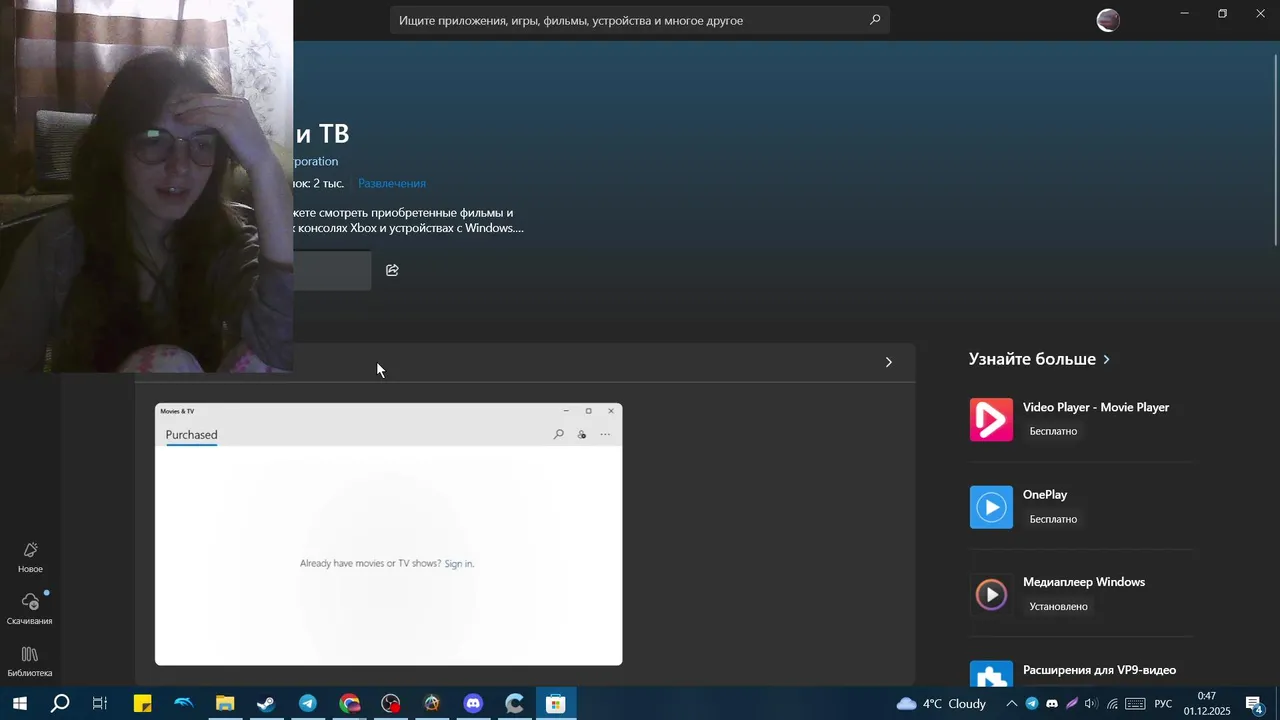Expand the screenshots section chevron
The width and height of the screenshot is (1280, 720).
click(x=889, y=362)
